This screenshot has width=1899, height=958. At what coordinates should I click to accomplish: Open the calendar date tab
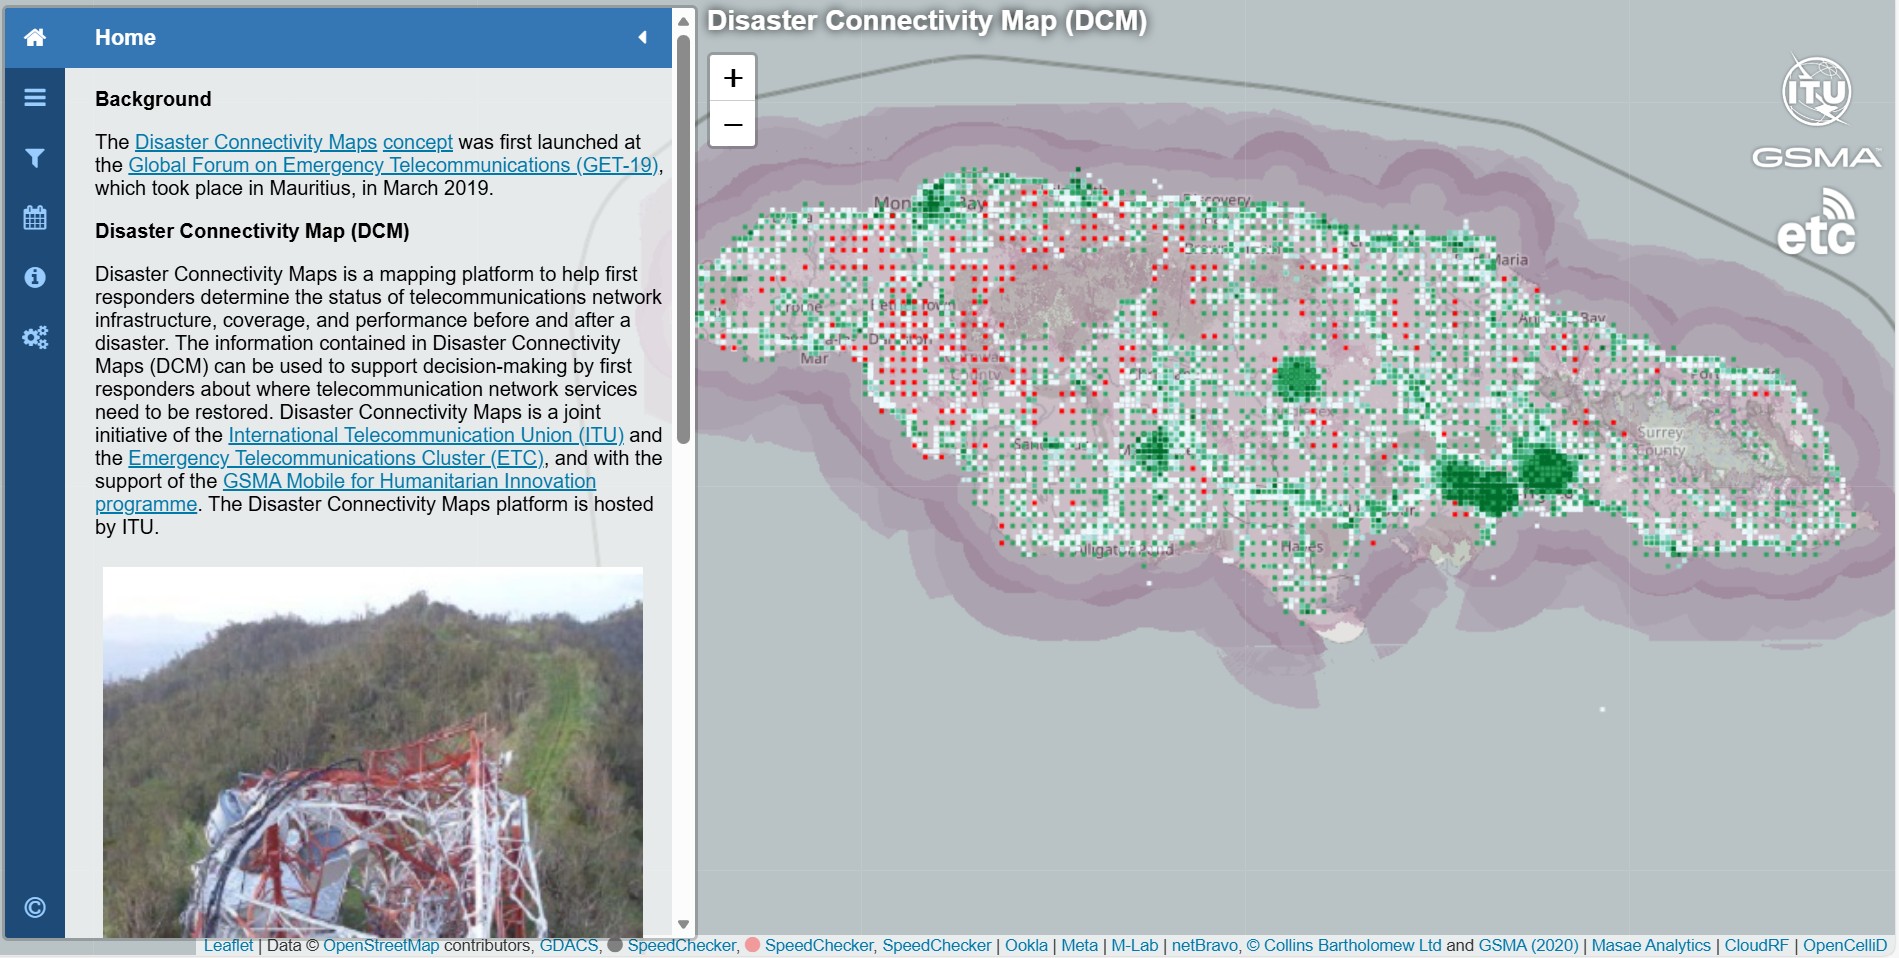click(35, 218)
